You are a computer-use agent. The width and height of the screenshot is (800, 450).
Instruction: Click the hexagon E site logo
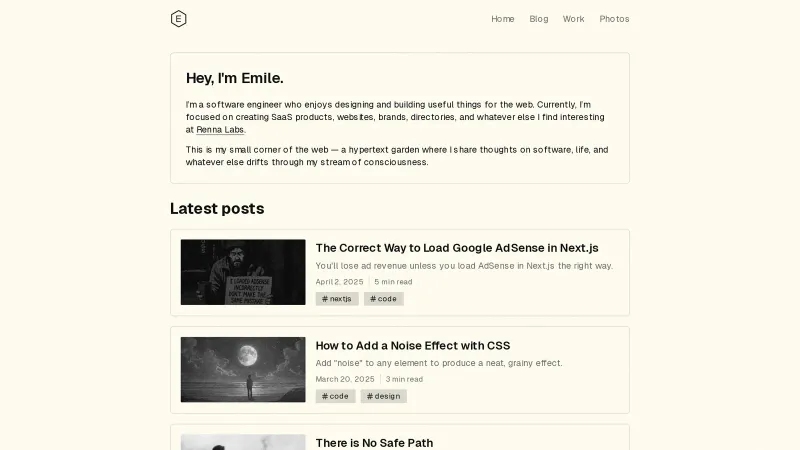[x=179, y=18]
